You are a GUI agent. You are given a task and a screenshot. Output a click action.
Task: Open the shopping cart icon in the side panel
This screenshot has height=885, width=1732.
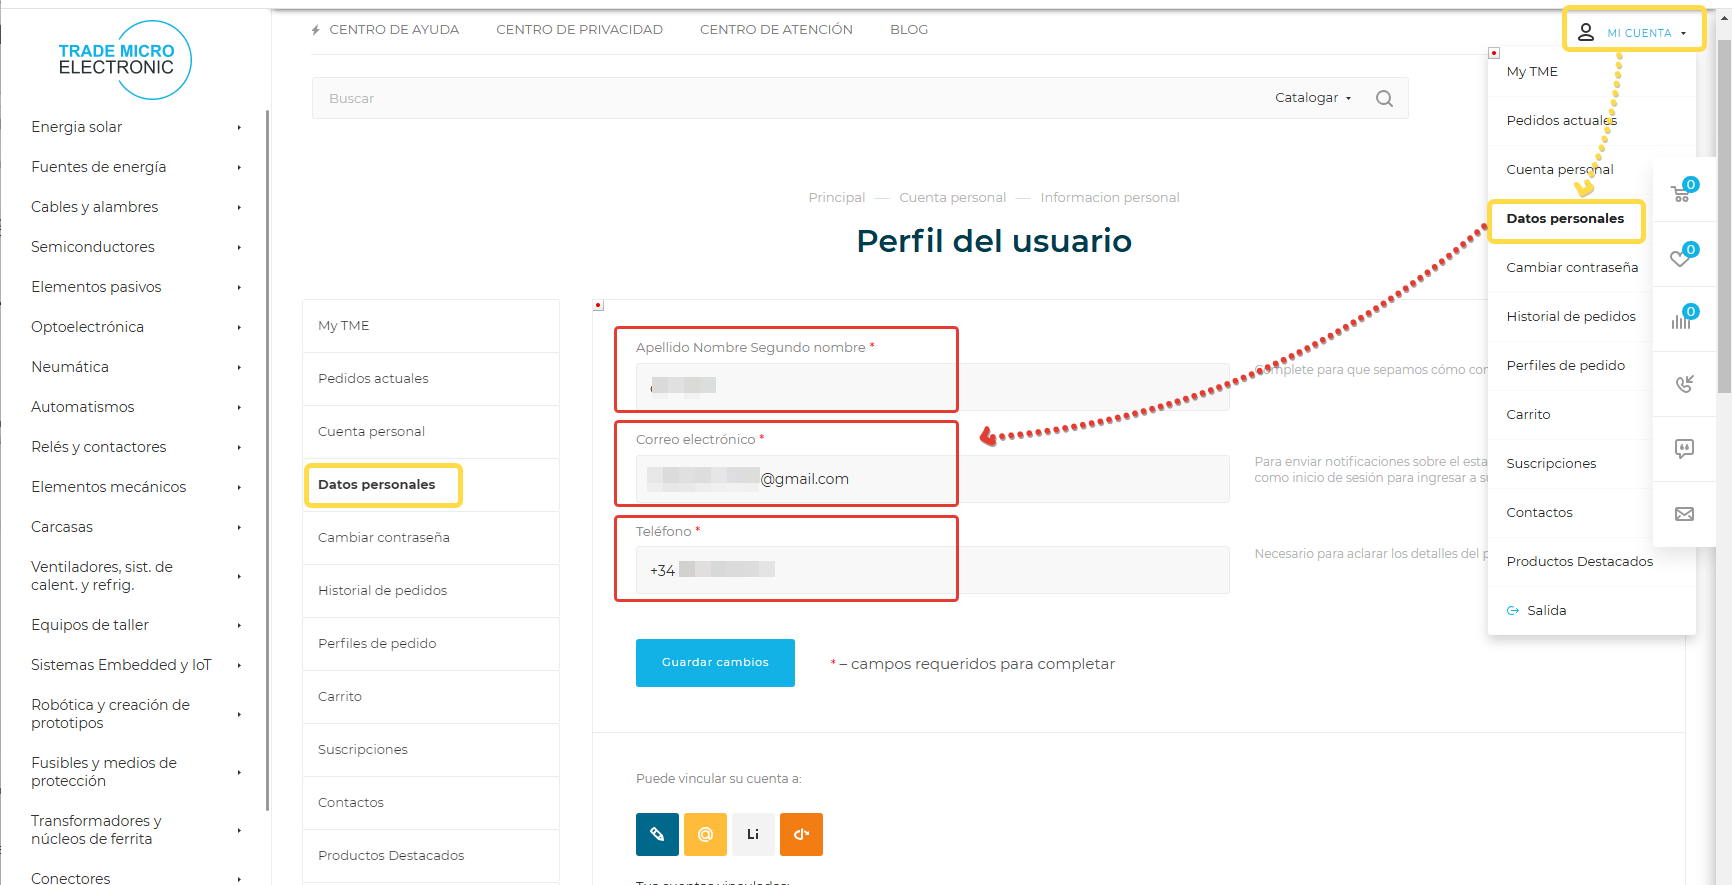1683,192
